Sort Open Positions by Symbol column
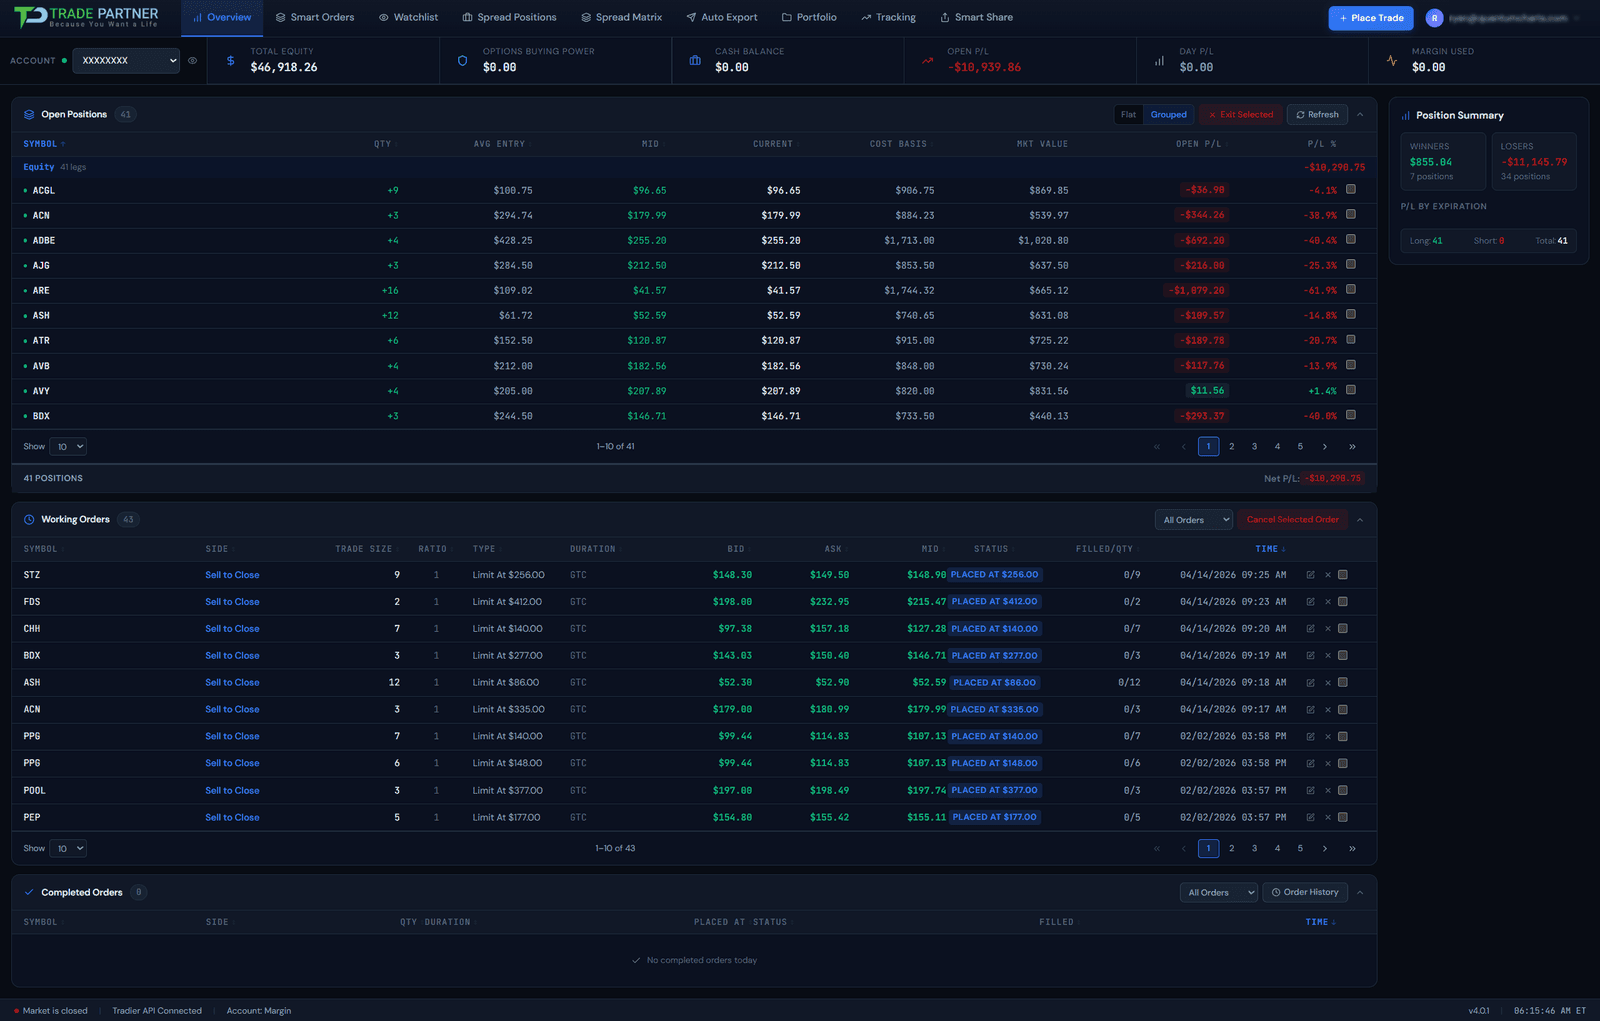The image size is (1600, 1021). point(43,144)
